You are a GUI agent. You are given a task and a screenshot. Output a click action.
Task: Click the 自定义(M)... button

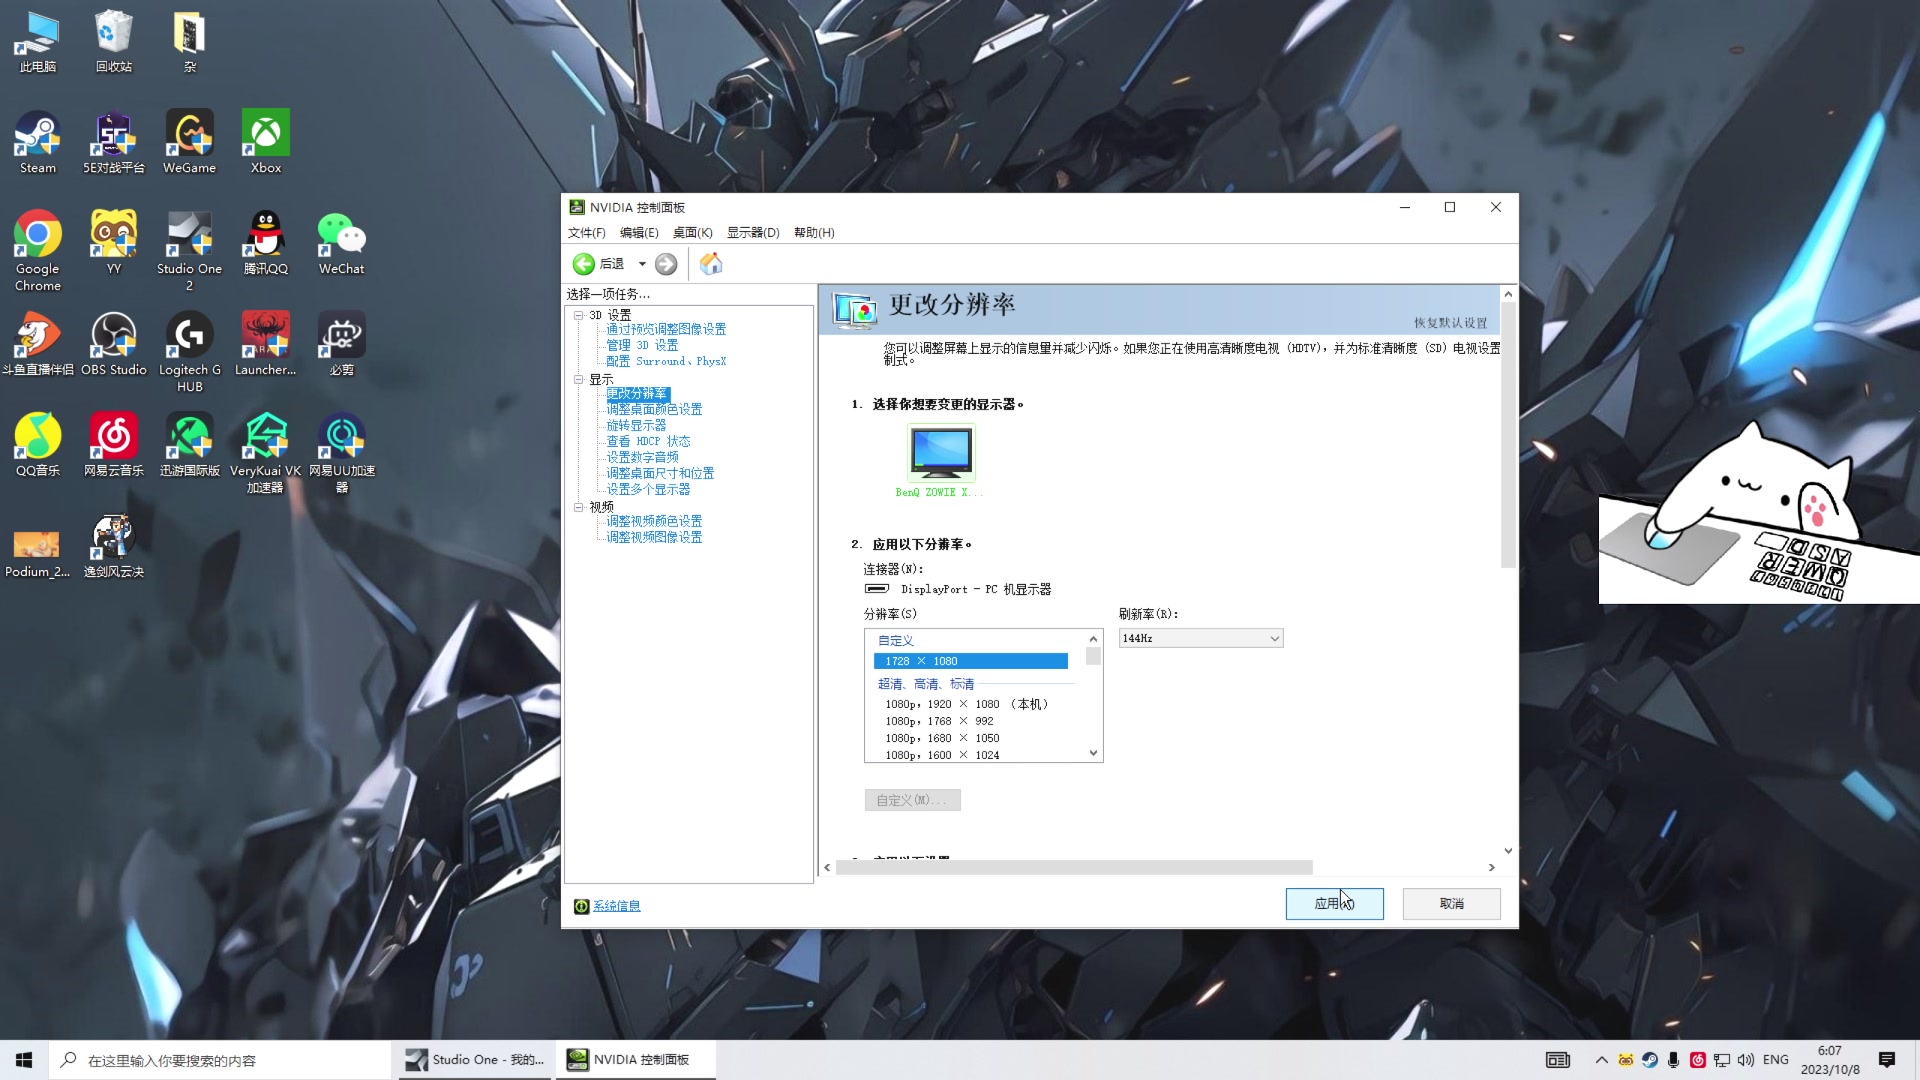pyautogui.click(x=912, y=800)
